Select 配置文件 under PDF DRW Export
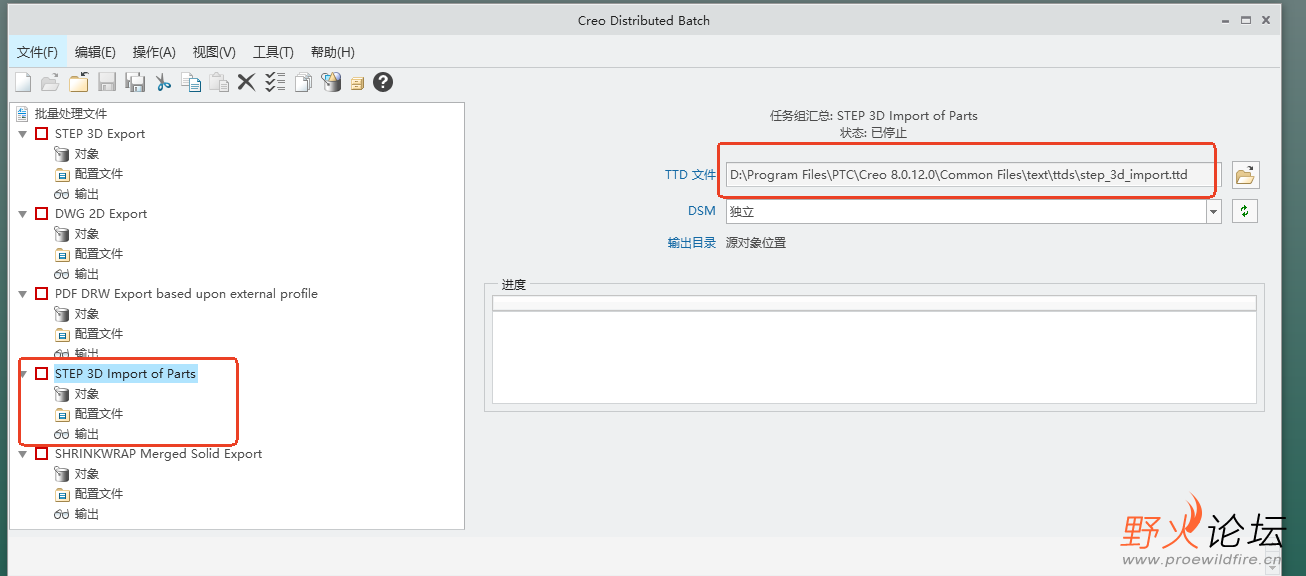 point(99,334)
